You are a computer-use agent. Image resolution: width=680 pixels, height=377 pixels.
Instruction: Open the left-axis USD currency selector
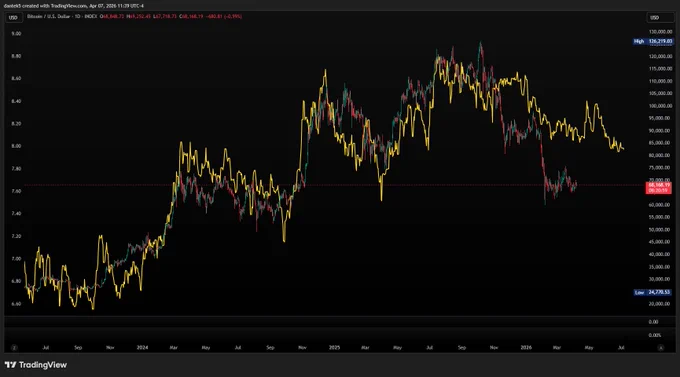tap(13, 17)
